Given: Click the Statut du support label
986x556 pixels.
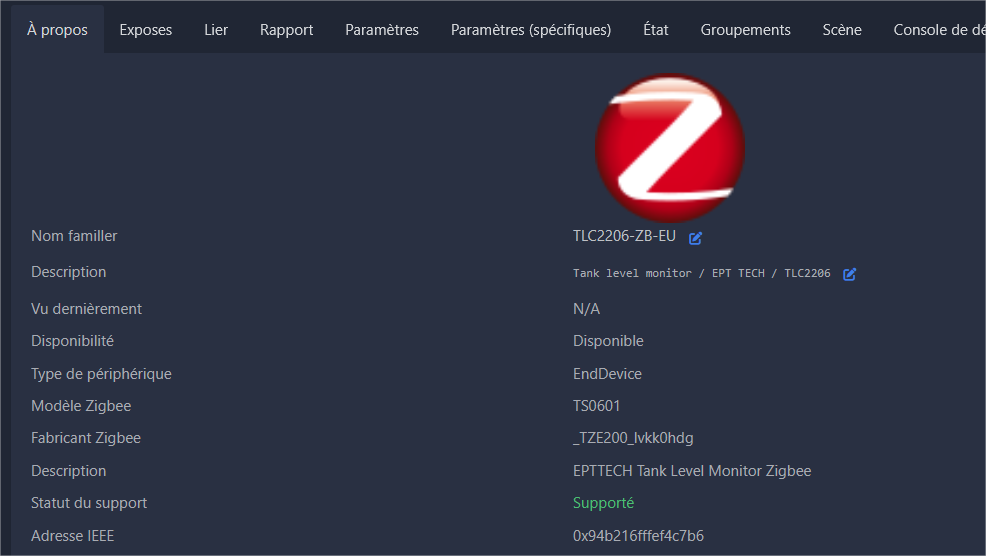Looking at the screenshot, I should pos(89,503).
